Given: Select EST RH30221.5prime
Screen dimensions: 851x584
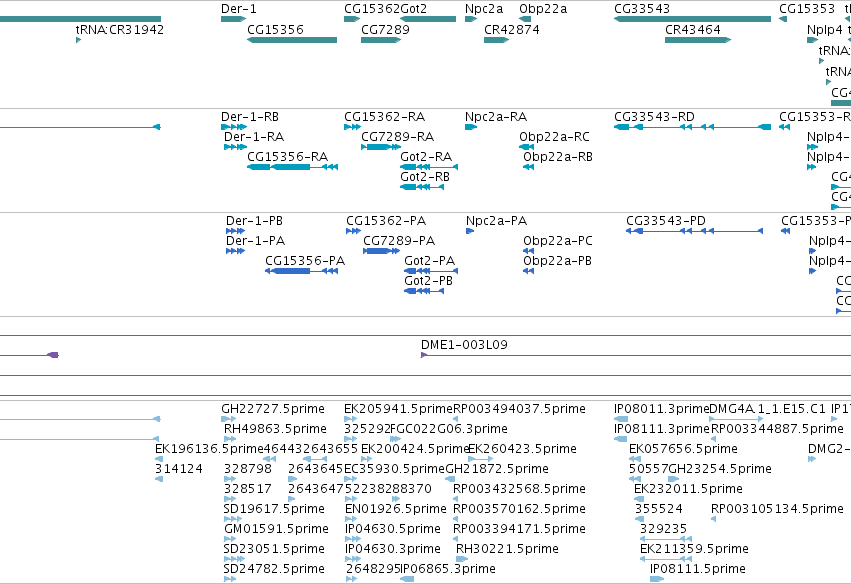Looking at the screenshot, I should tap(462, 560).
